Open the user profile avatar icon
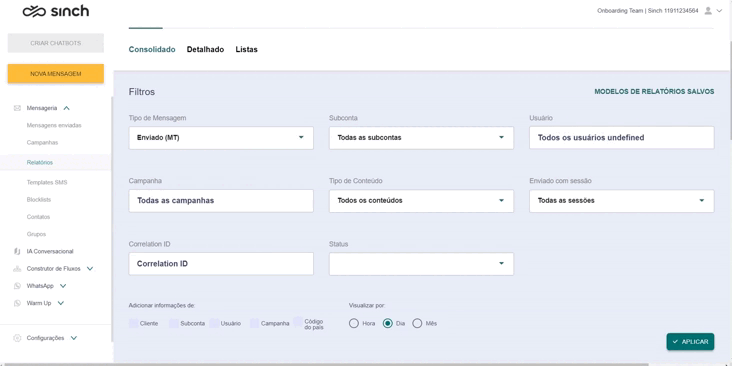This screenshot has height=366, width=732. pos(708,11)
